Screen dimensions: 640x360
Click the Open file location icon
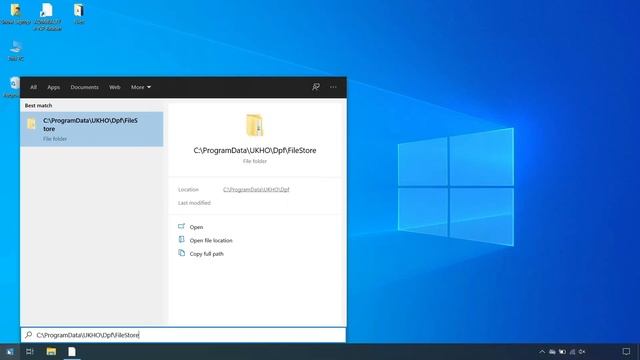[x=182, y=240]
